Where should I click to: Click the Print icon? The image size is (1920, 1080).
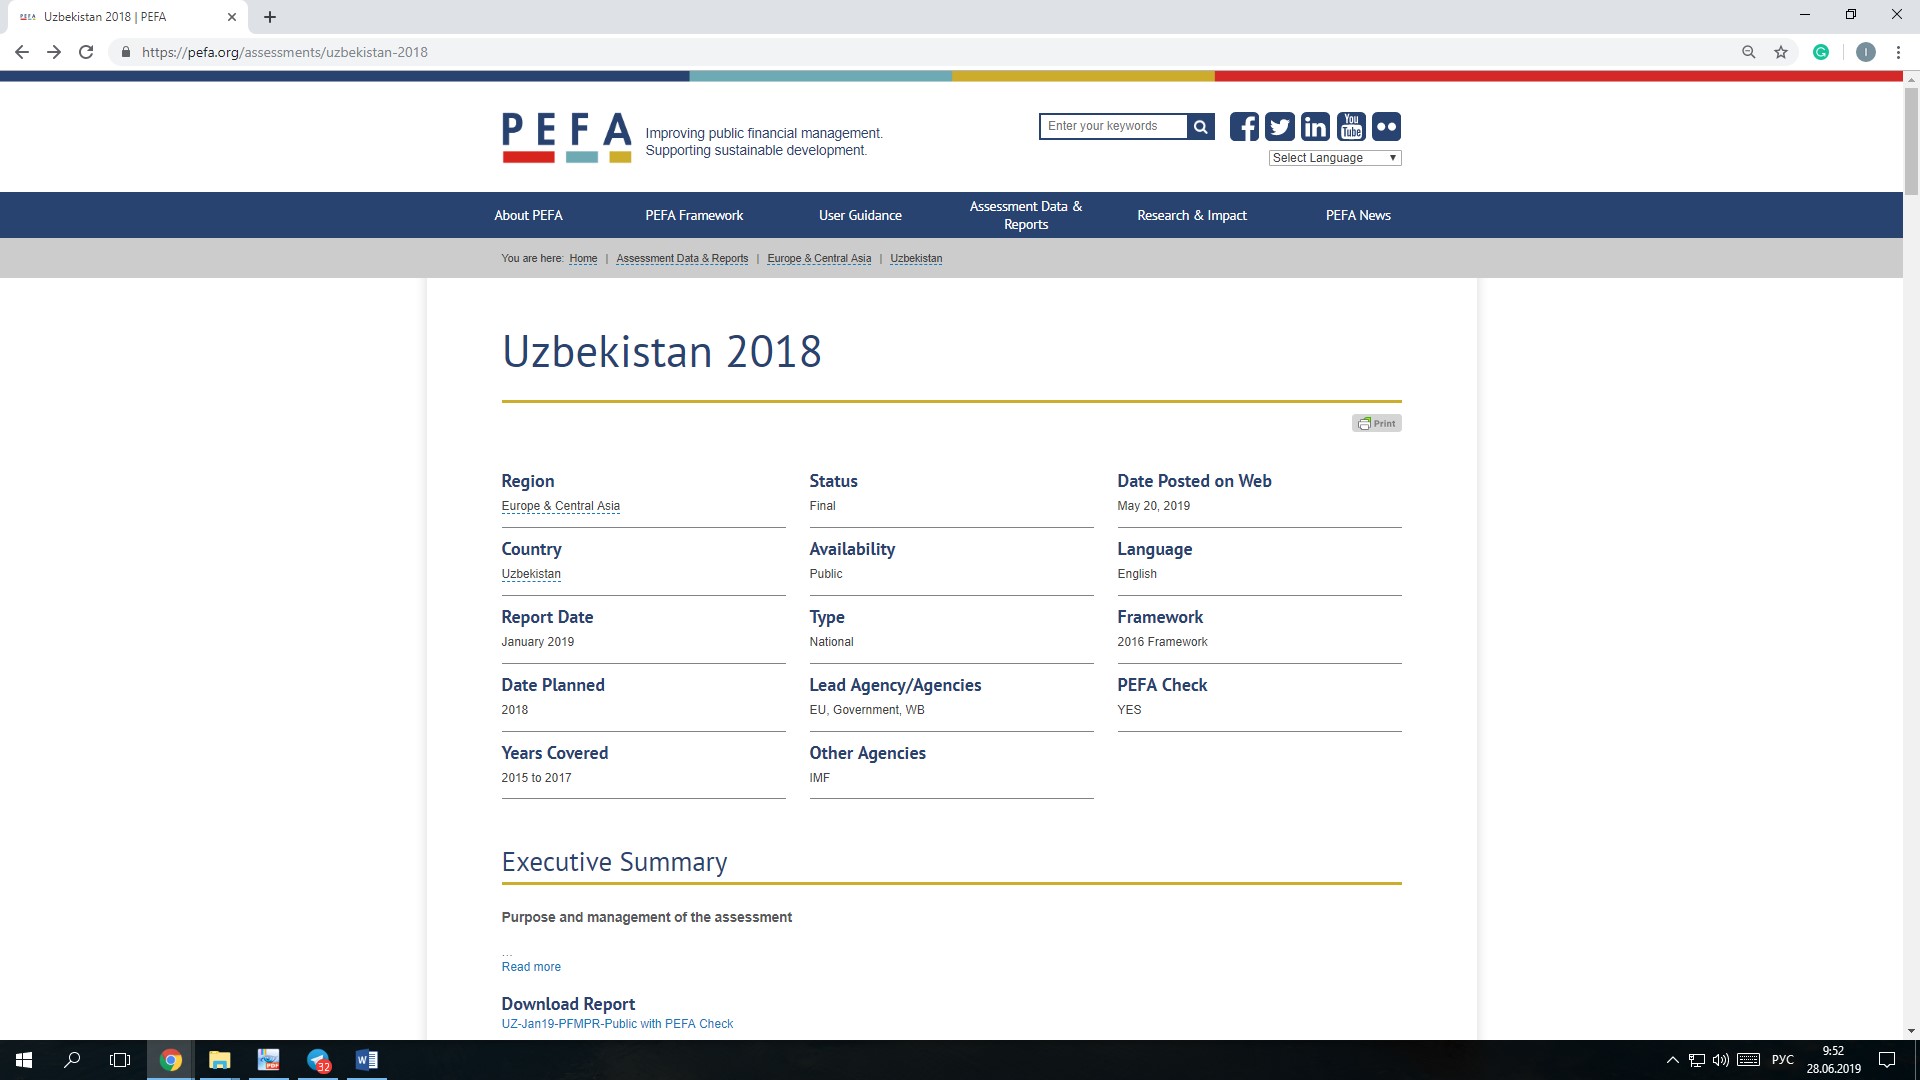point(1377,422)
